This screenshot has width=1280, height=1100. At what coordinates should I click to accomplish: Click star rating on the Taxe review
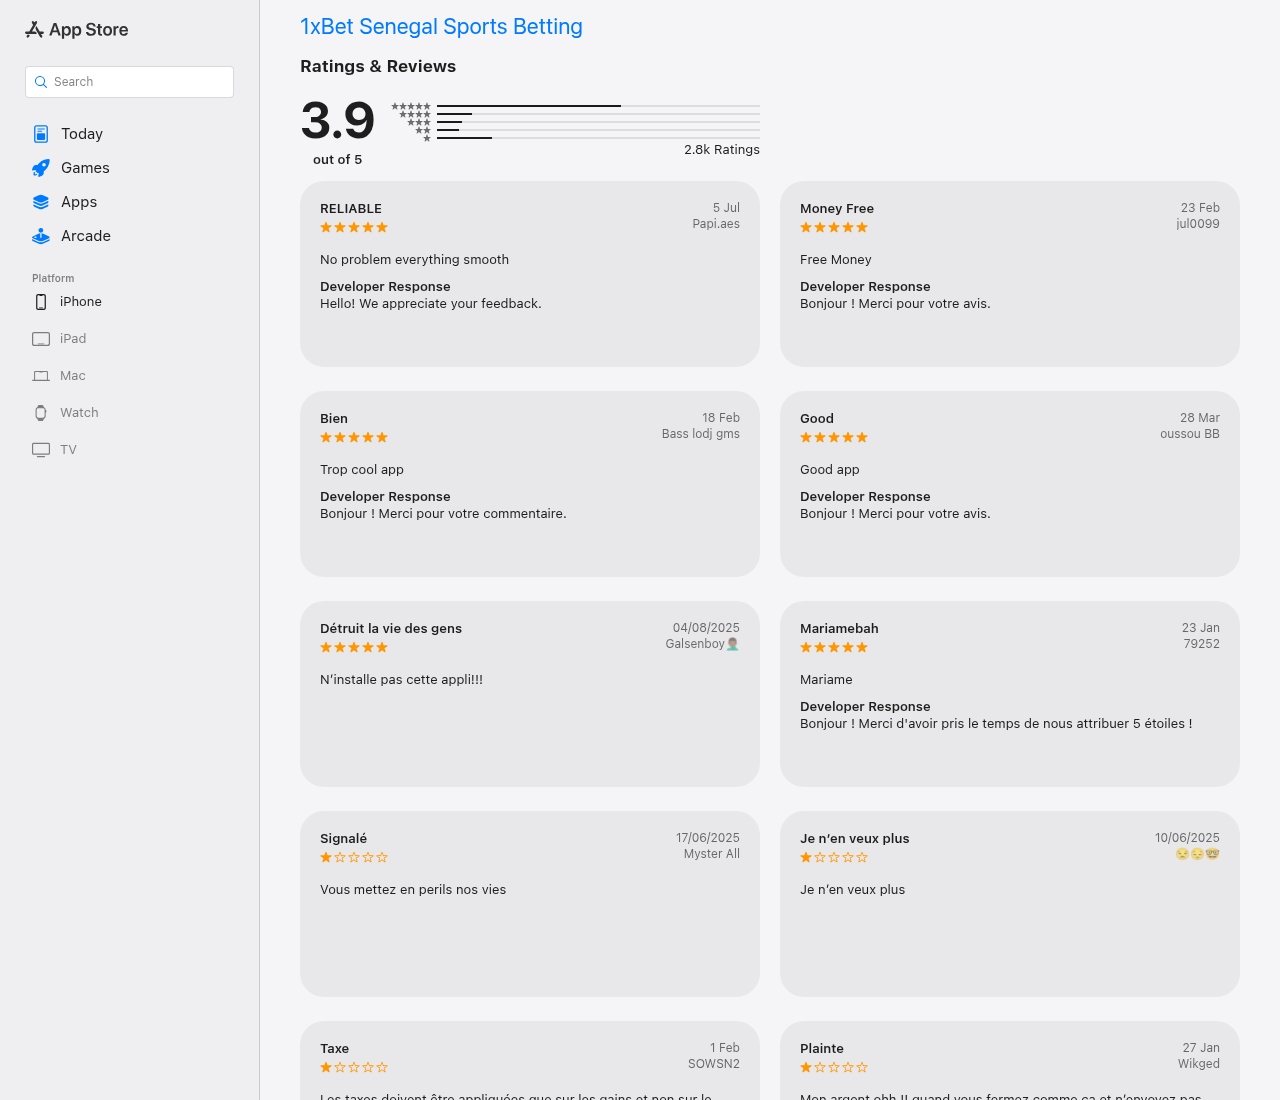(354, 1068)
